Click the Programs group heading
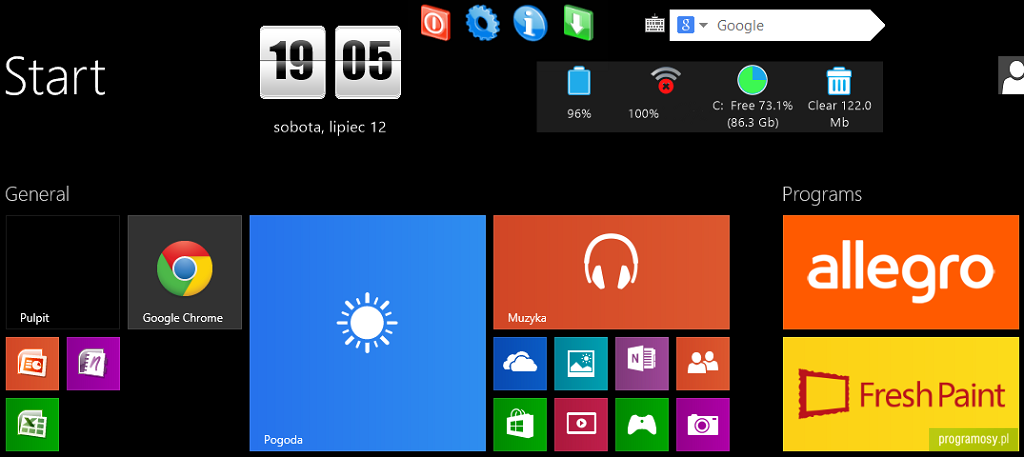Screen dimensions: 1024x457 click(822, 195)
